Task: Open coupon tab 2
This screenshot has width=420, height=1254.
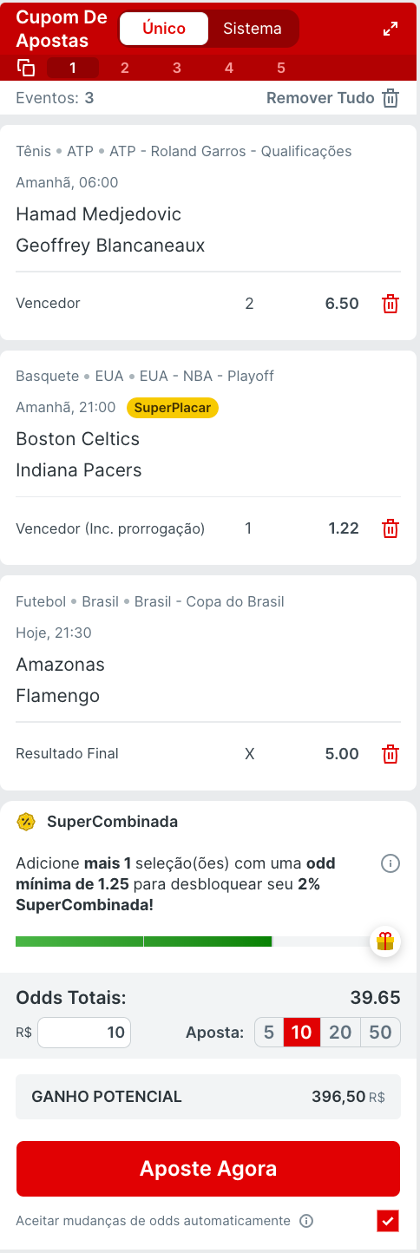Action: [125, 68]
